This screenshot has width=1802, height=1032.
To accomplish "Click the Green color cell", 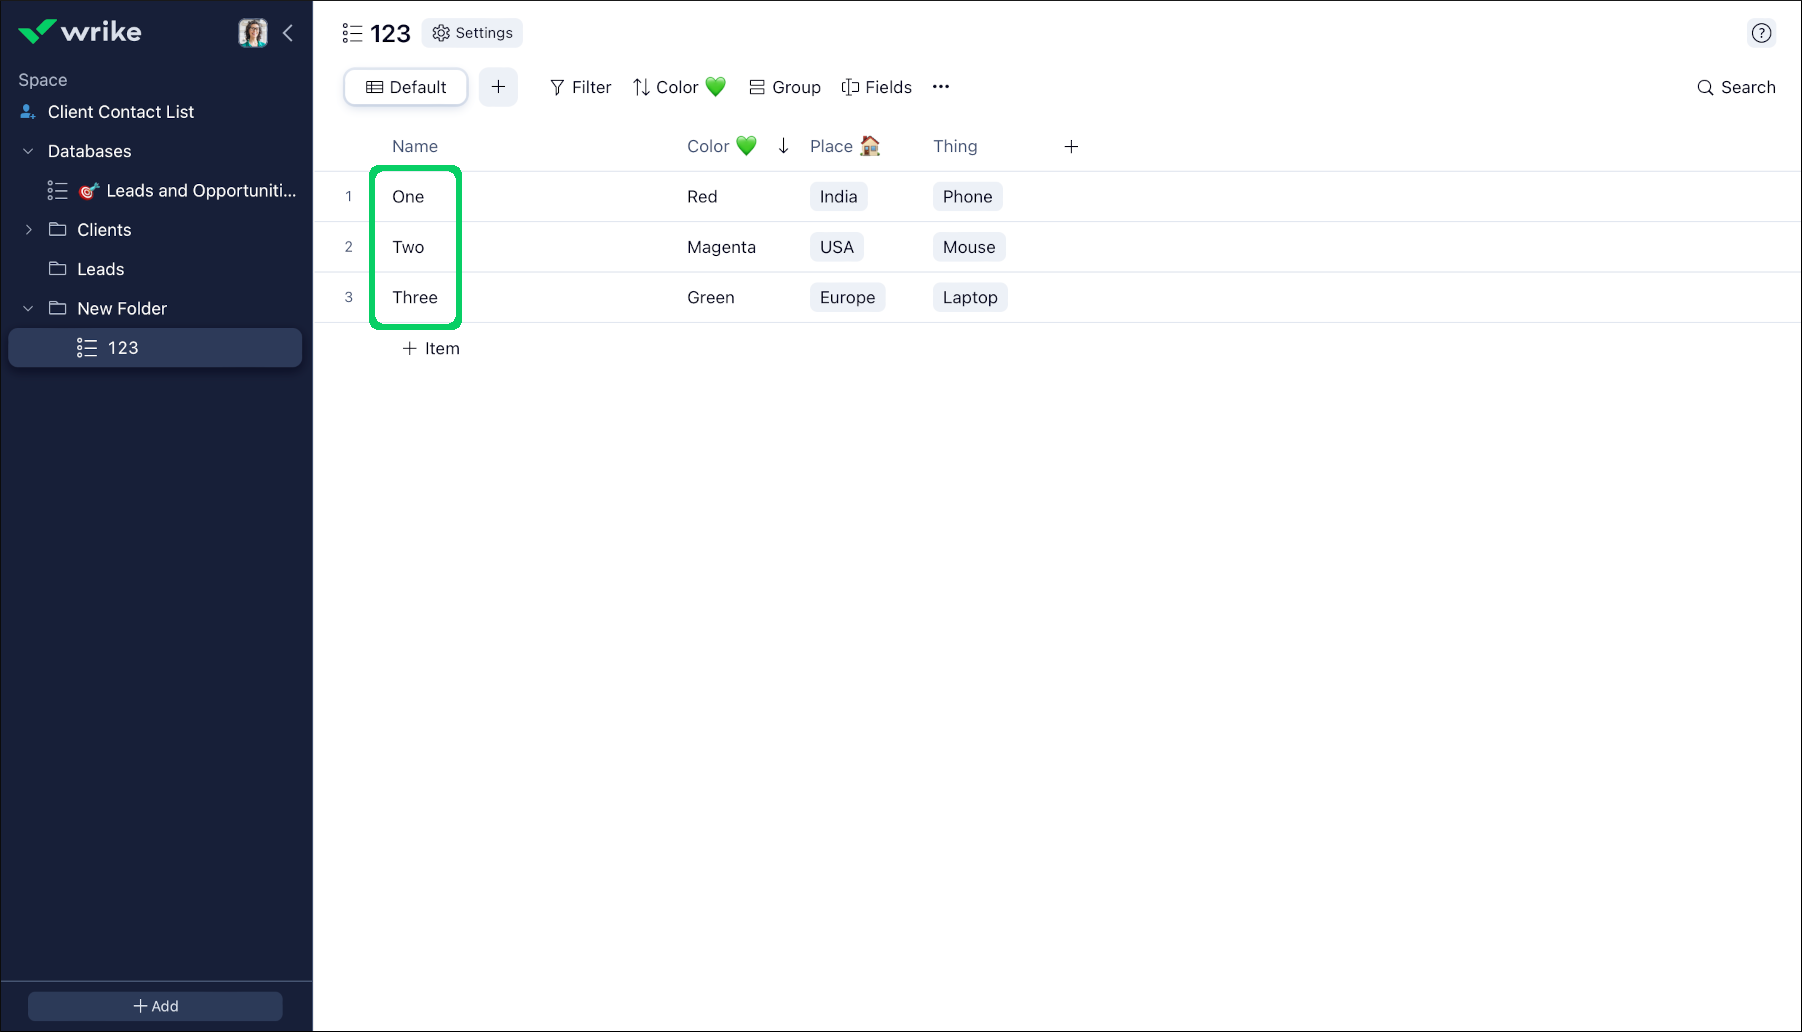I will point(711,297).
